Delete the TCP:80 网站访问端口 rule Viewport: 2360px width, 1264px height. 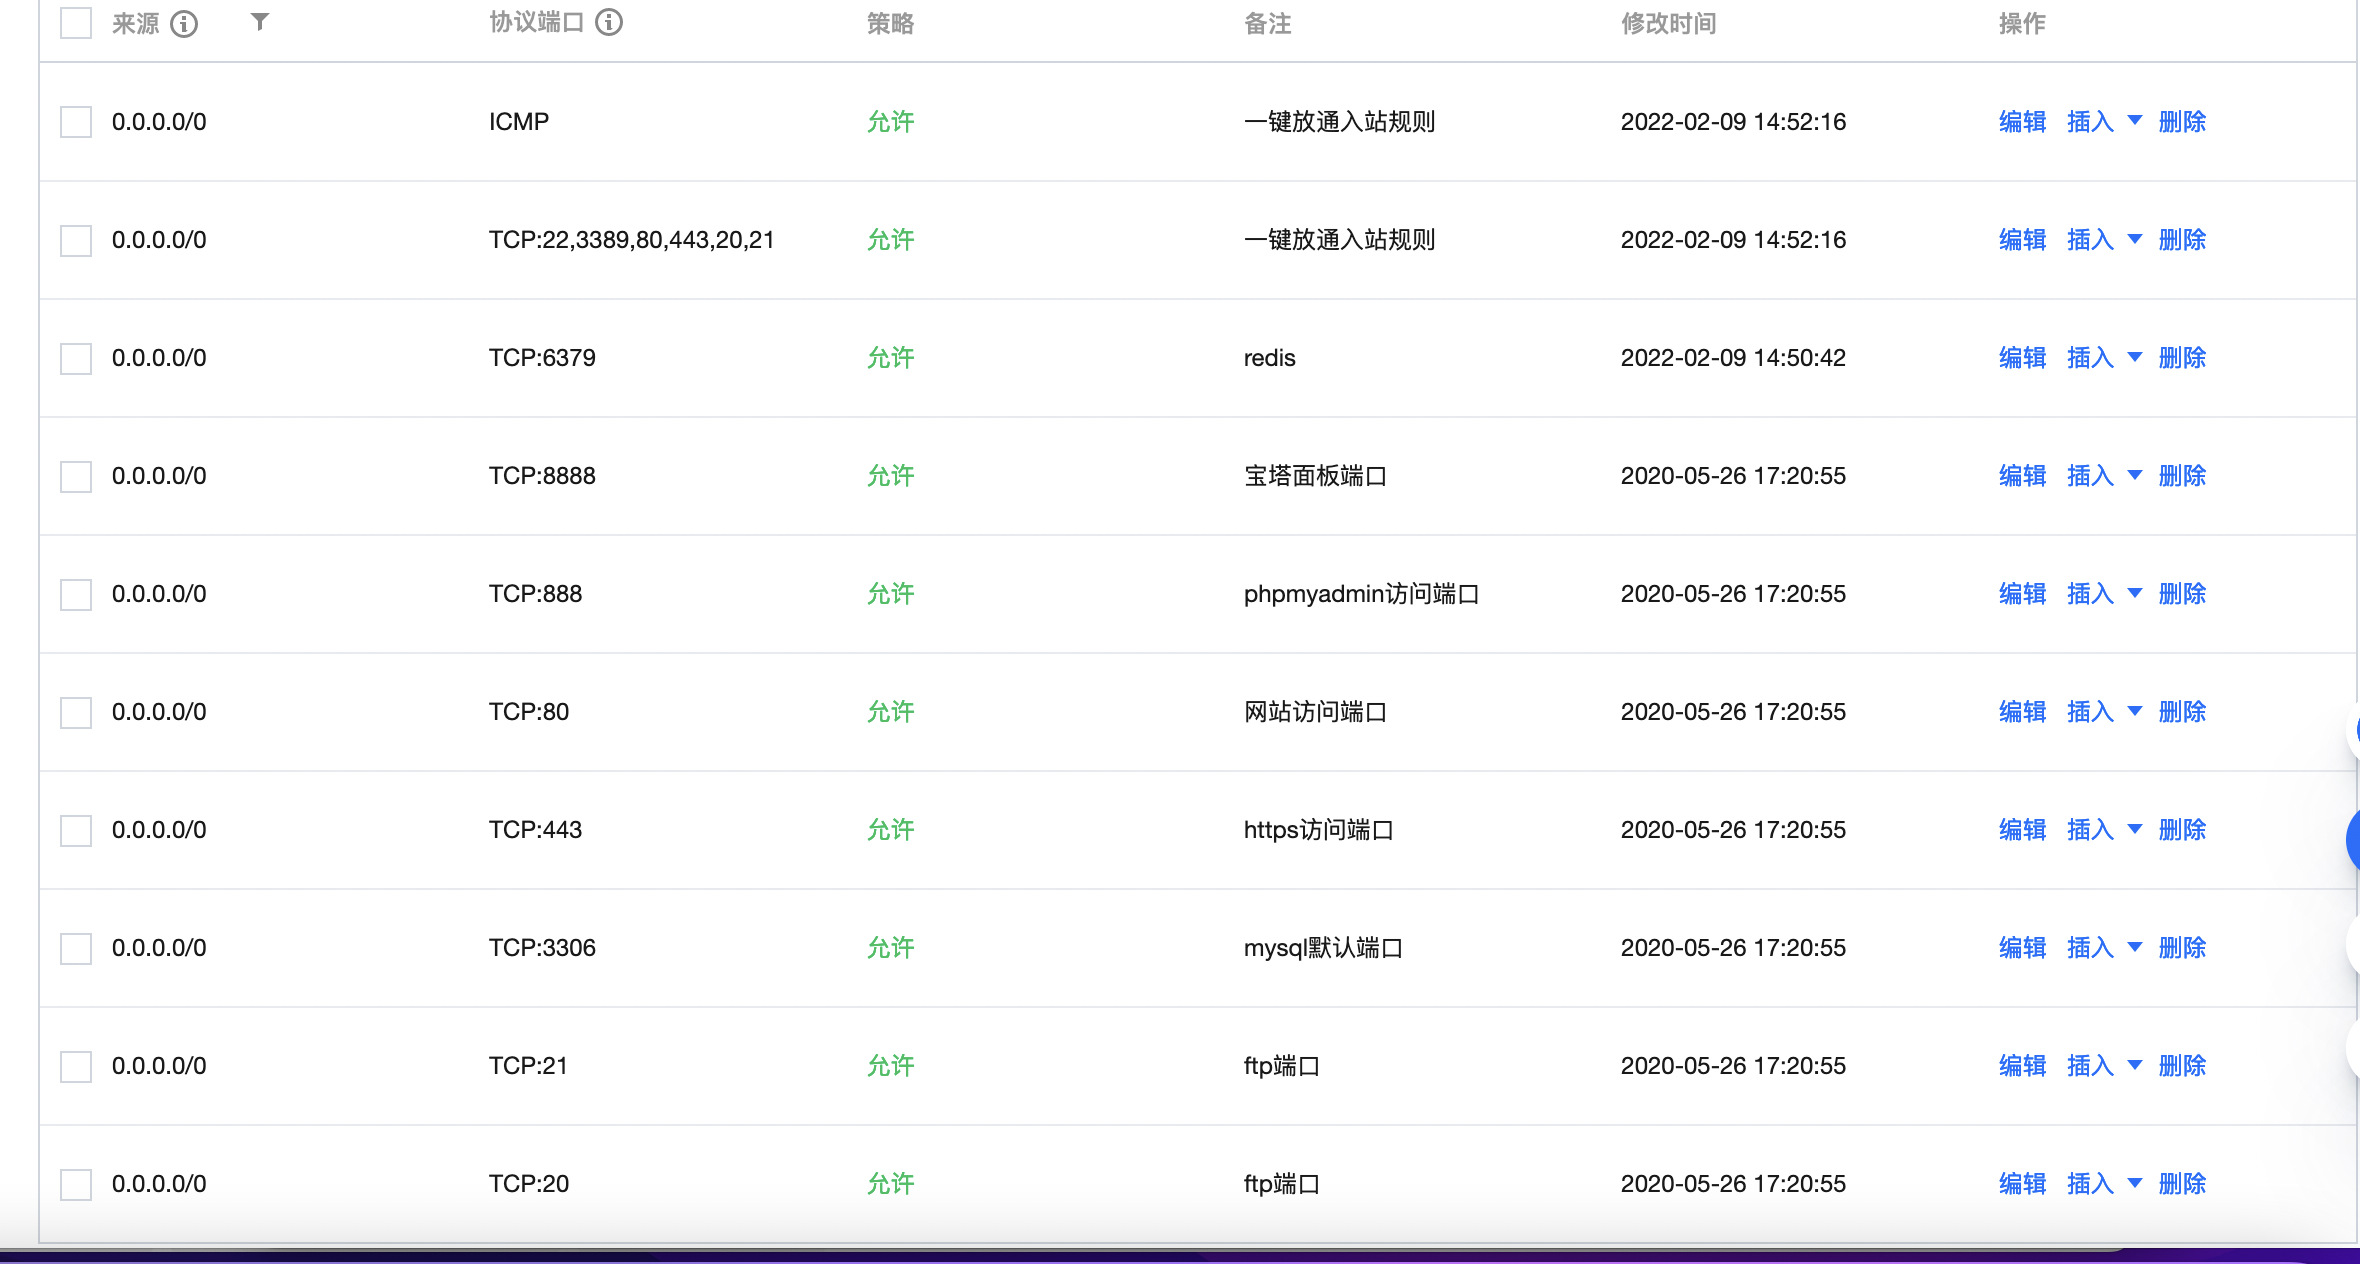point(2182,712)
